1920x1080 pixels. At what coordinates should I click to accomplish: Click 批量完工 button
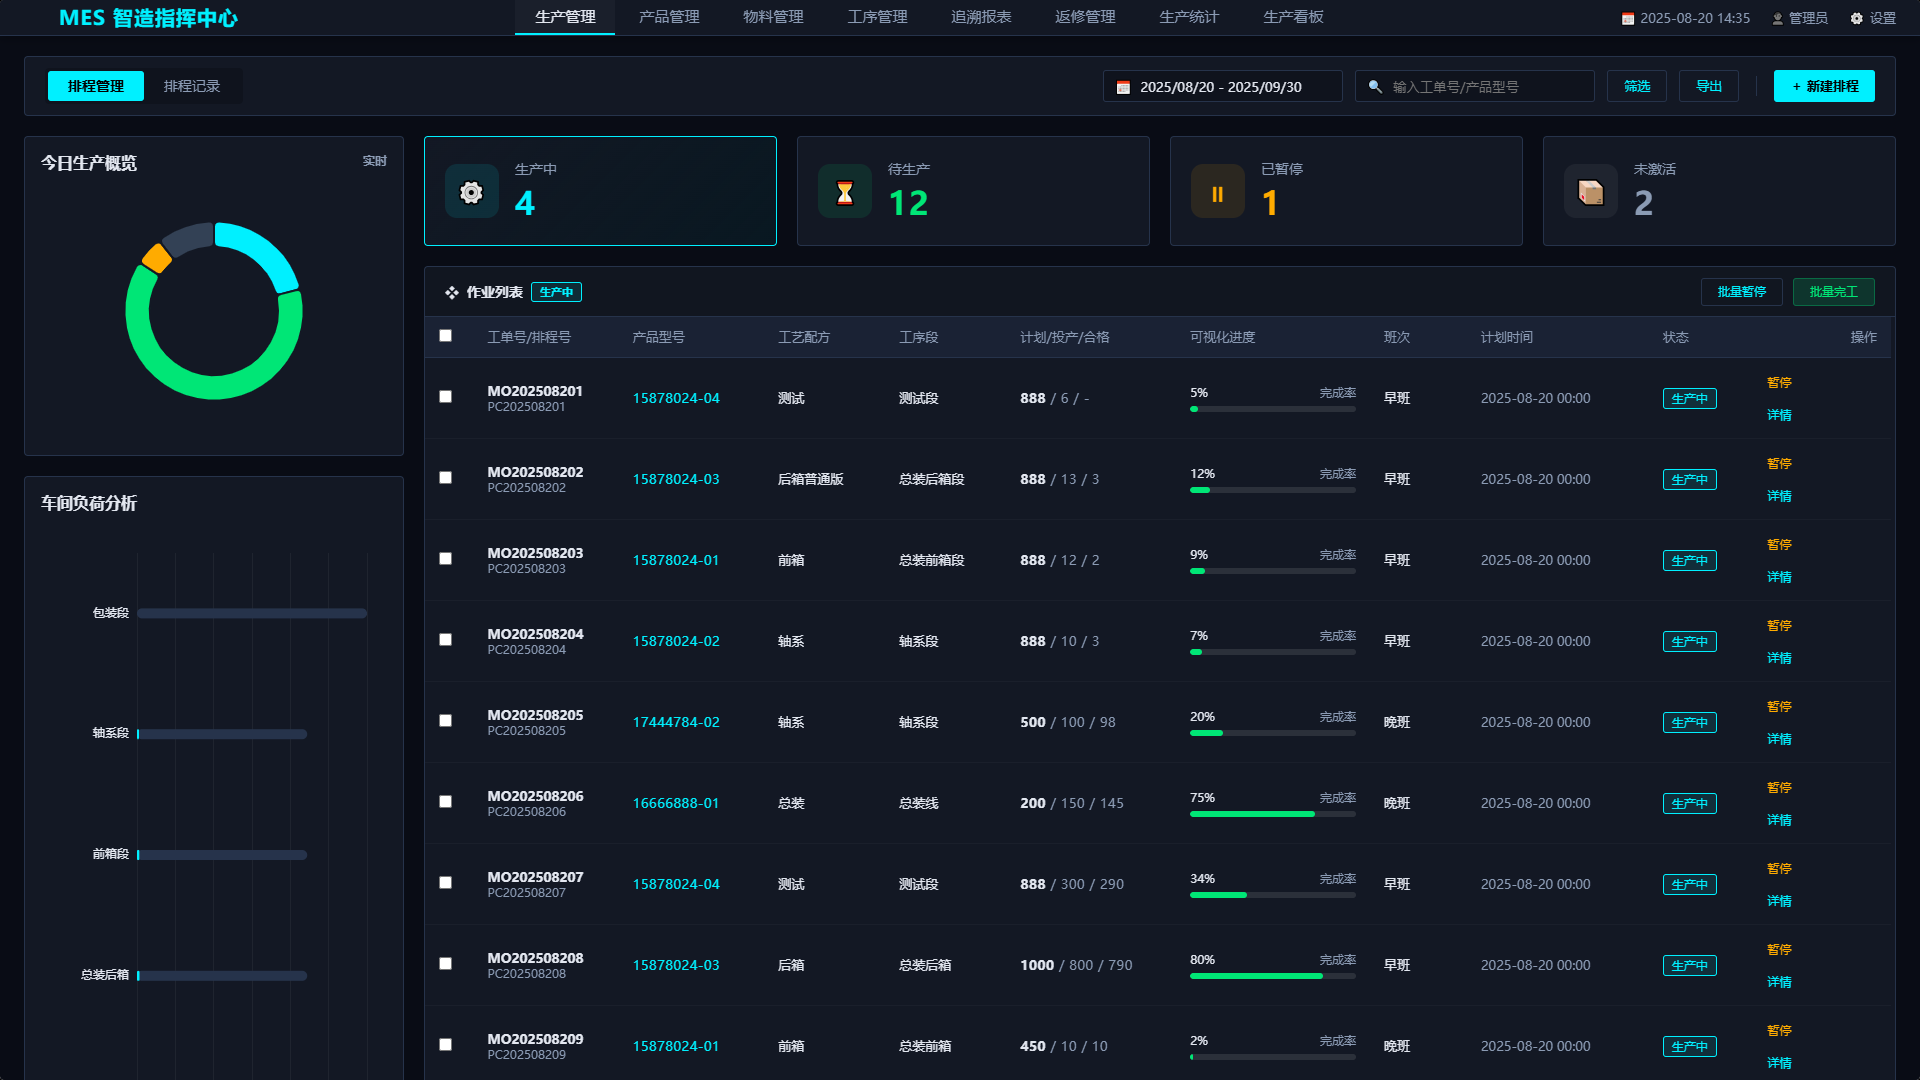1833,292
